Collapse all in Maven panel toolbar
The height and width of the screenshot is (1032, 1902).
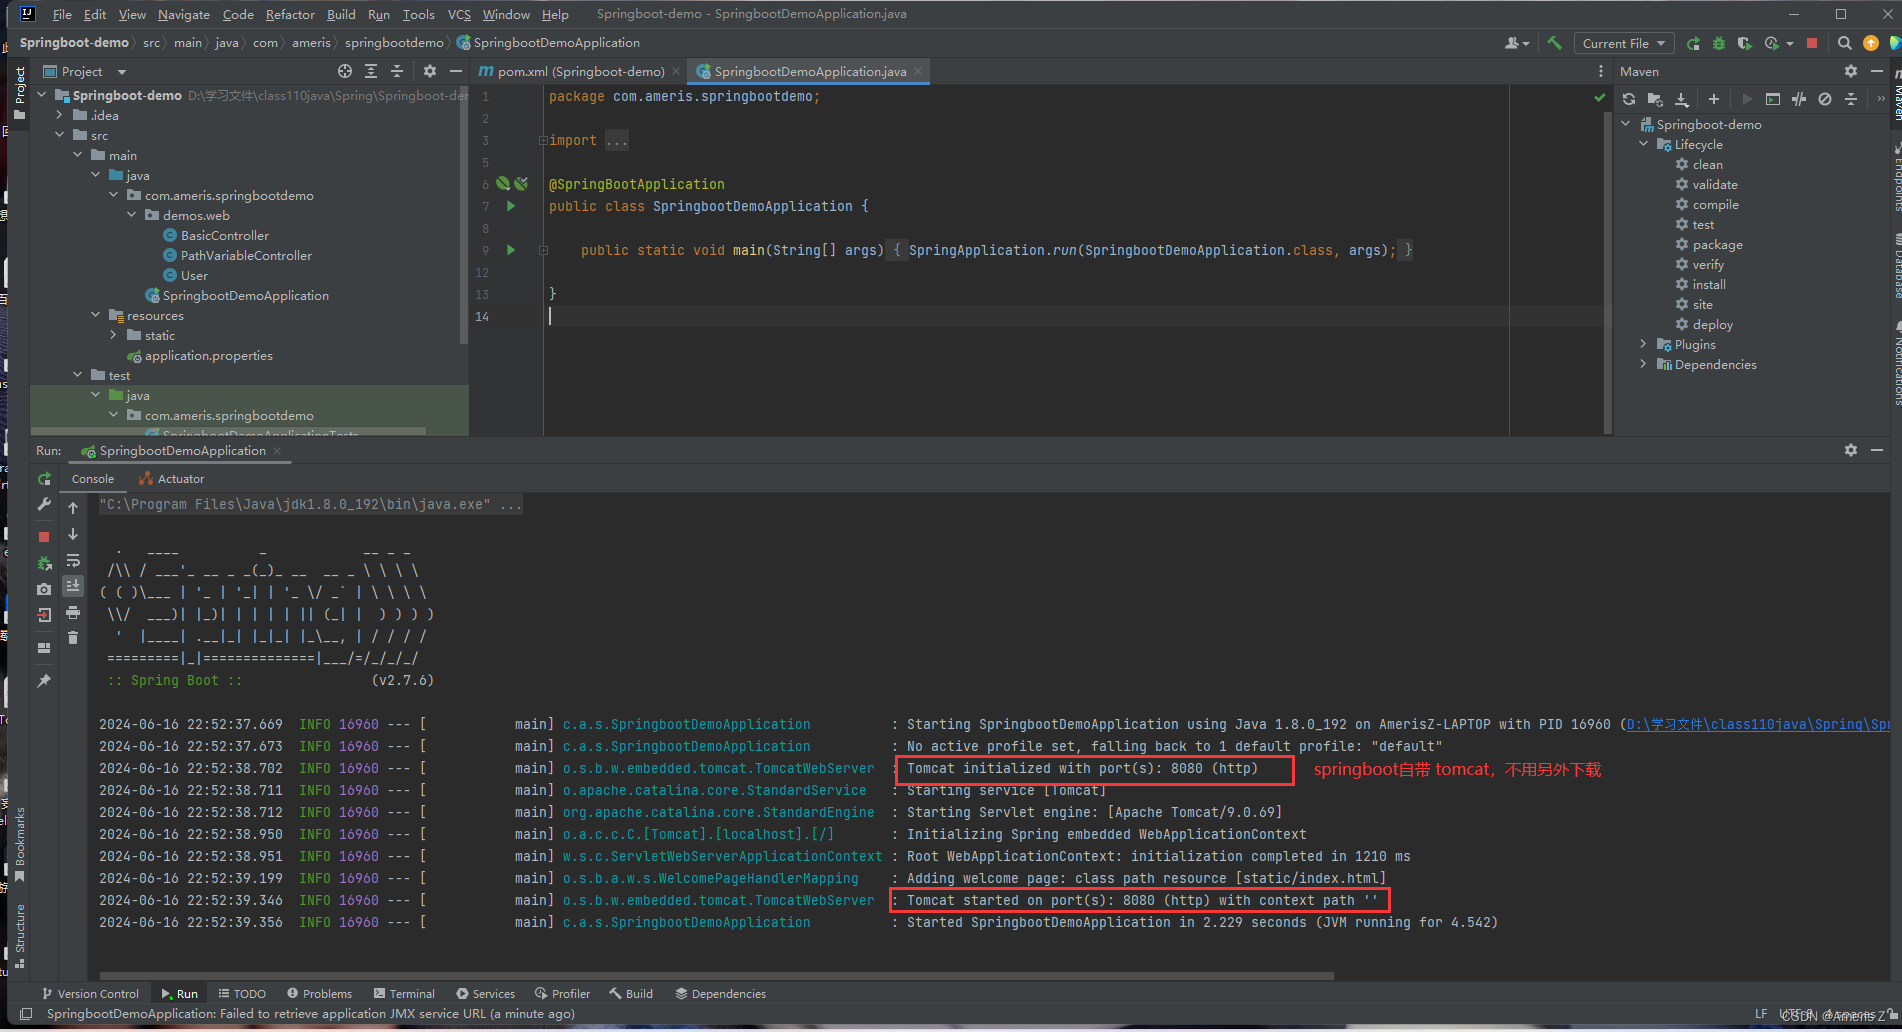coord(1851,99)
